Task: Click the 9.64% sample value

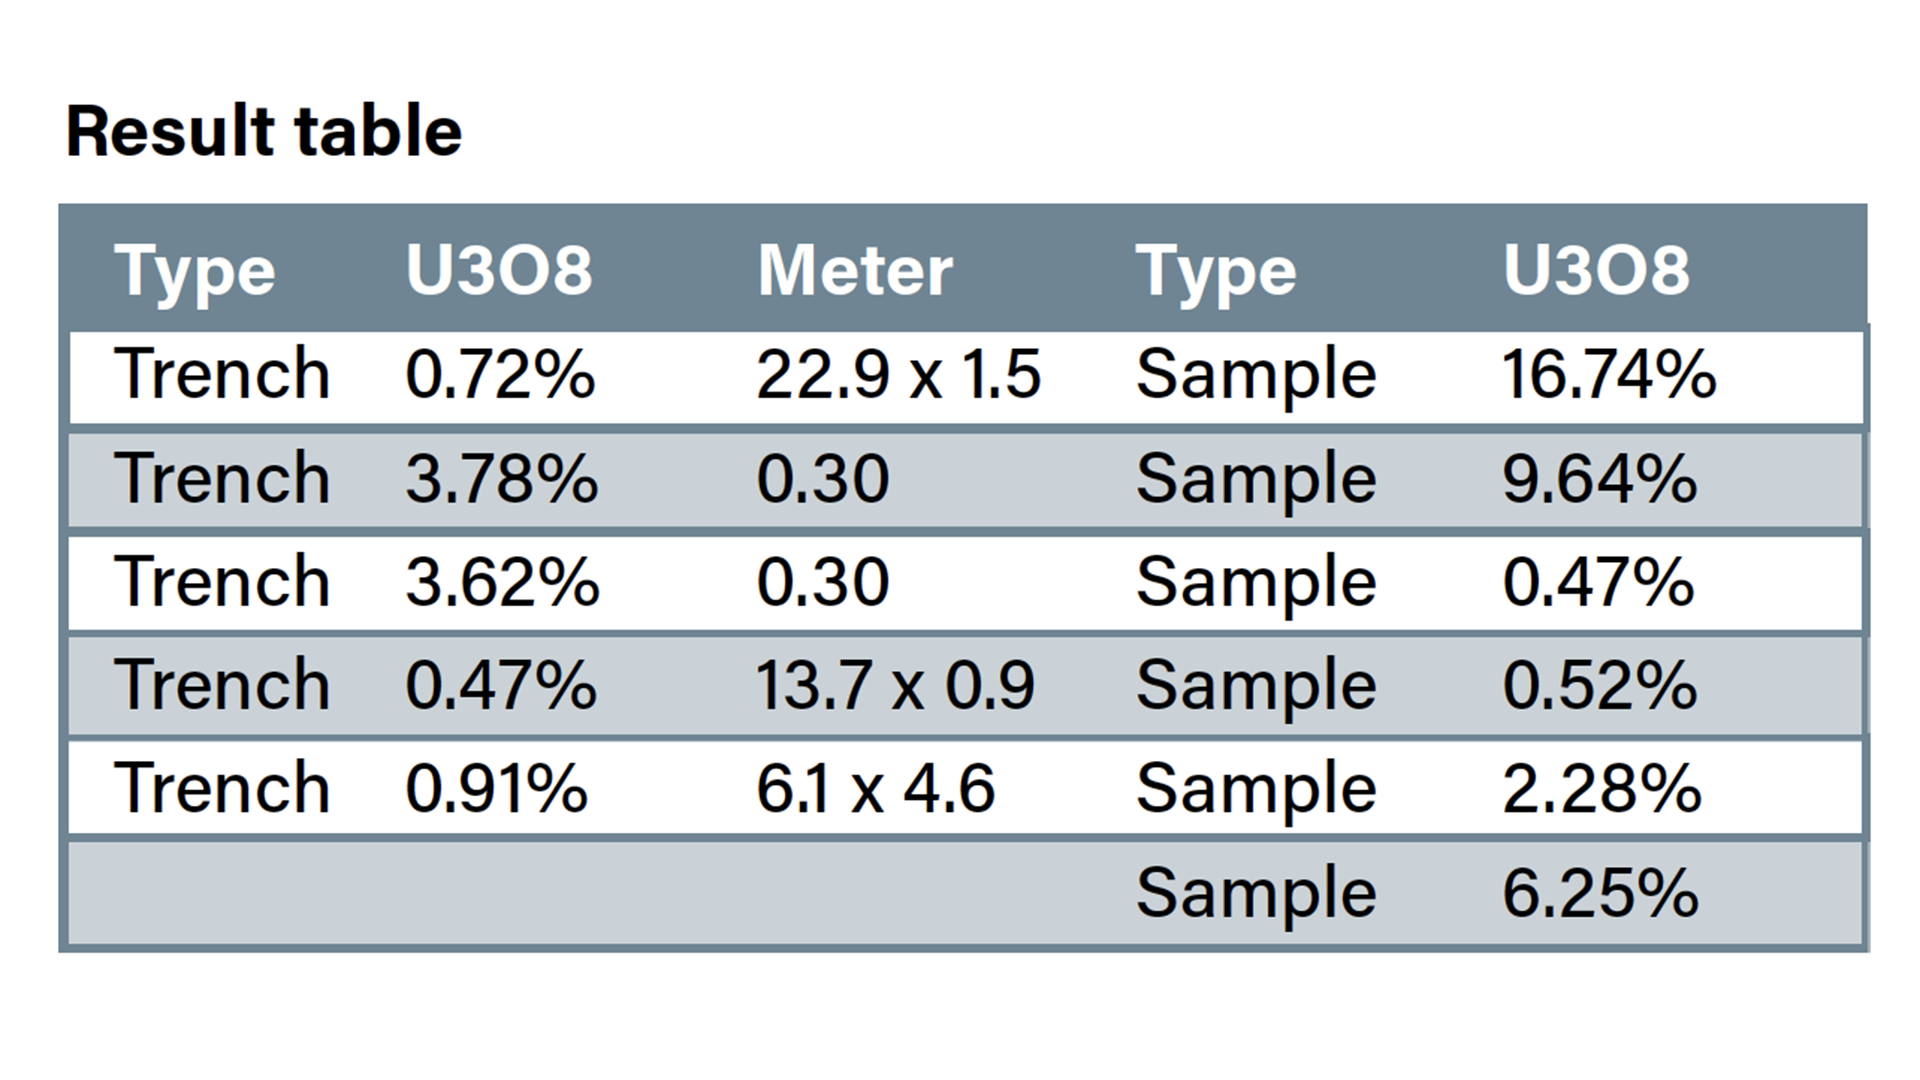Action: [1599, 479]
